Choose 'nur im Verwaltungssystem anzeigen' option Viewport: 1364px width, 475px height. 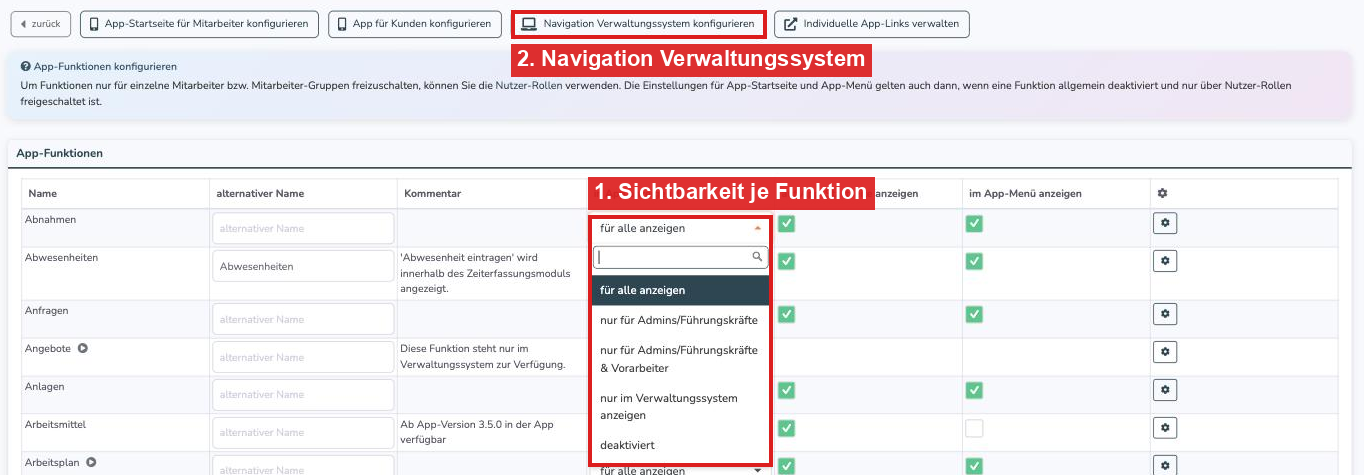[681, 406]
